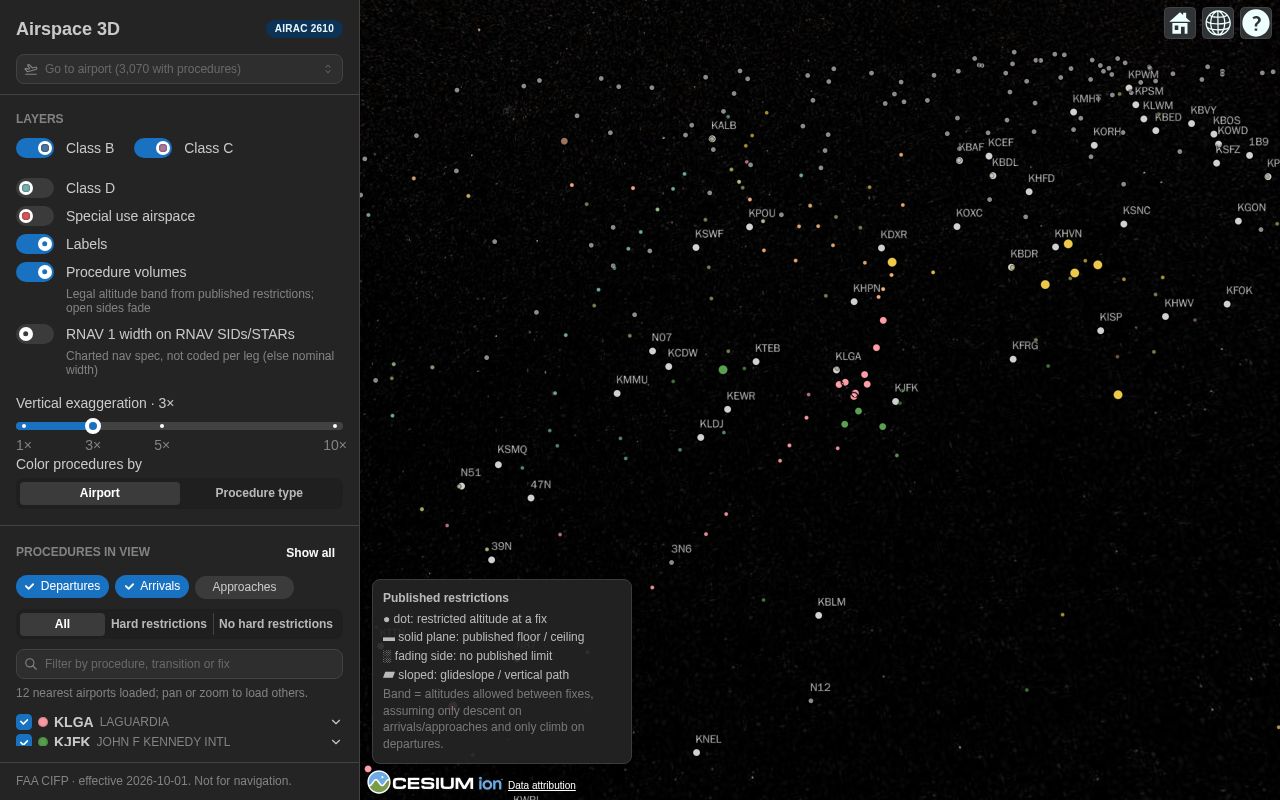This screenshot has height=800, width=1280.
Task: Select Hard restrictions filter
Action: pos(159,624)
